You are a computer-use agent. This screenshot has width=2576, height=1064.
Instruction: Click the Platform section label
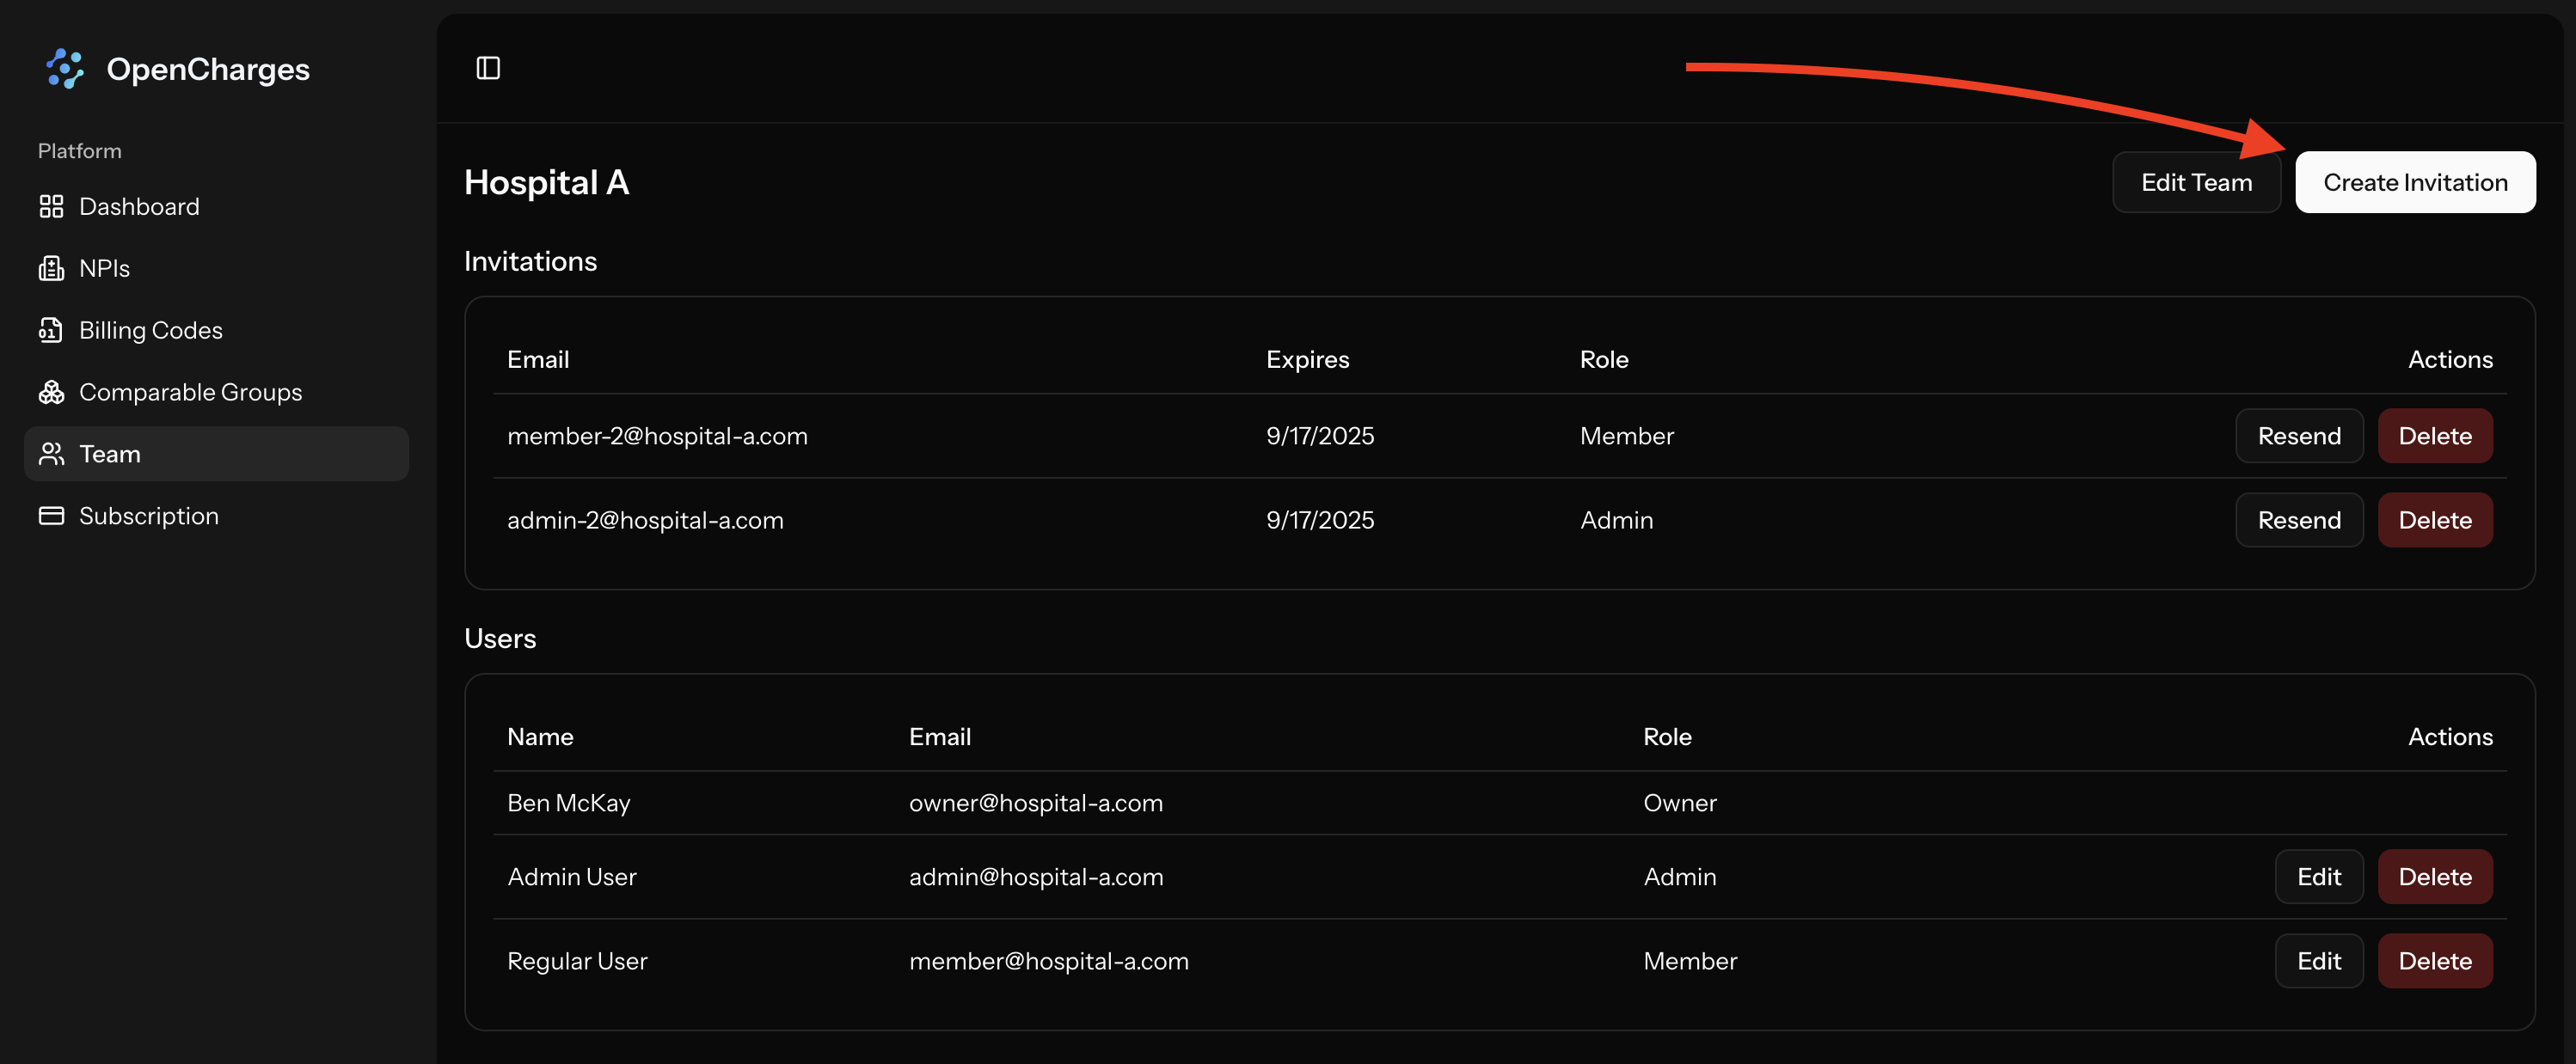[x=79, y=150]
